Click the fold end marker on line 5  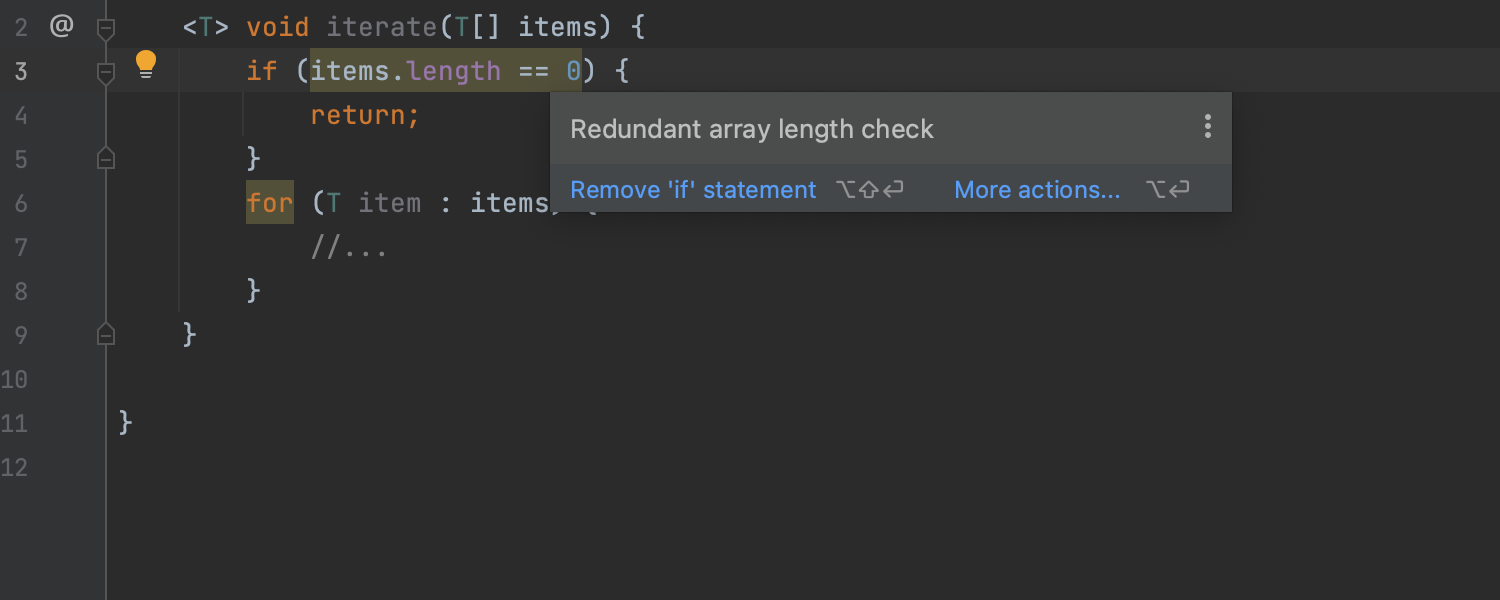106,159
